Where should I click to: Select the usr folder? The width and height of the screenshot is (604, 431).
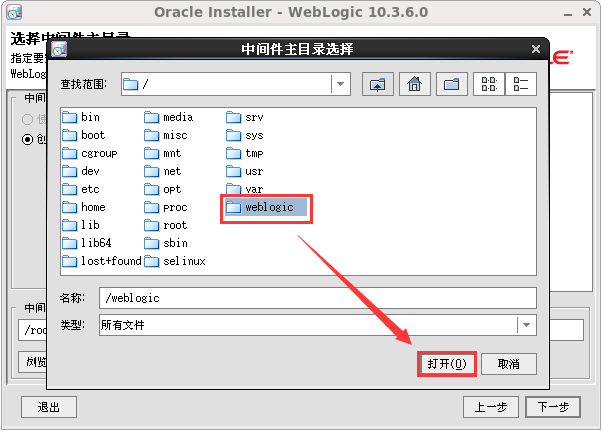tap(245, 171)
